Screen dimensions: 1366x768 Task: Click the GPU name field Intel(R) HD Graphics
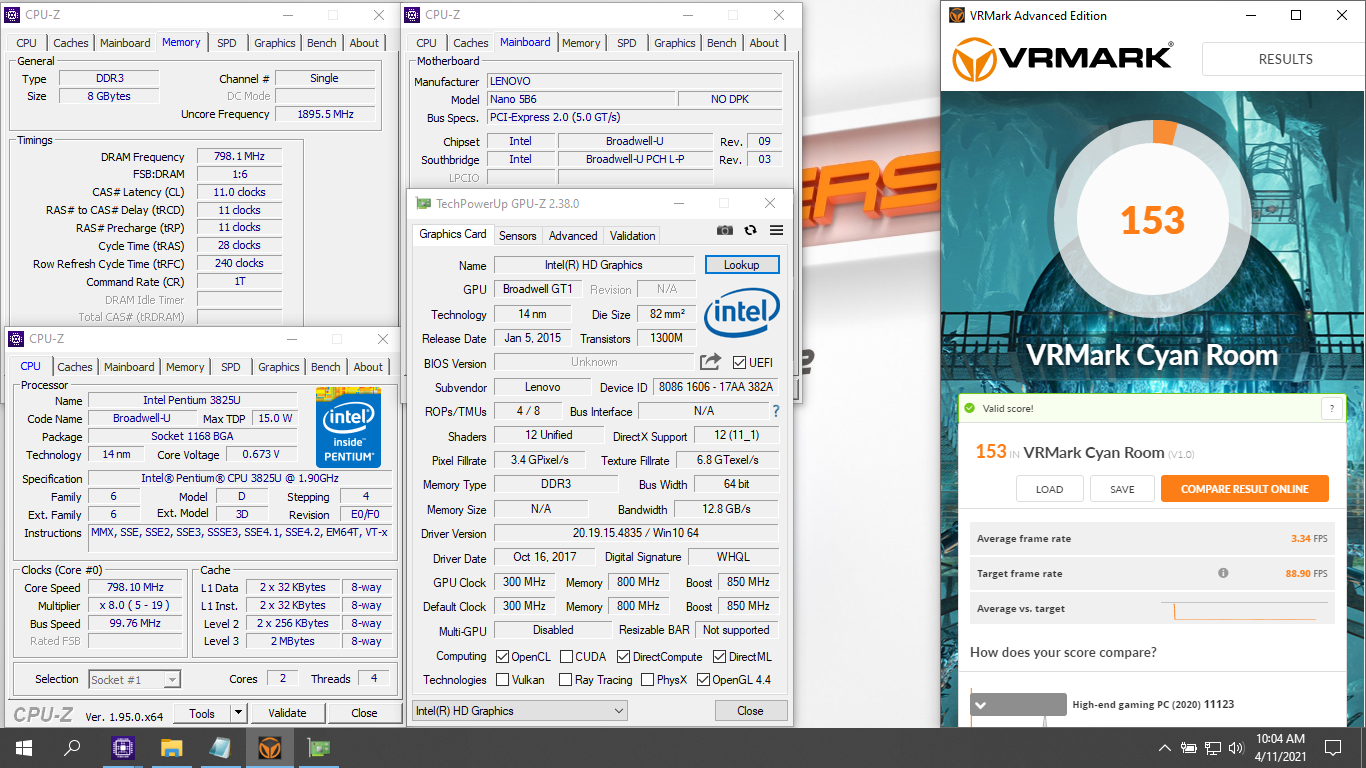594,265
